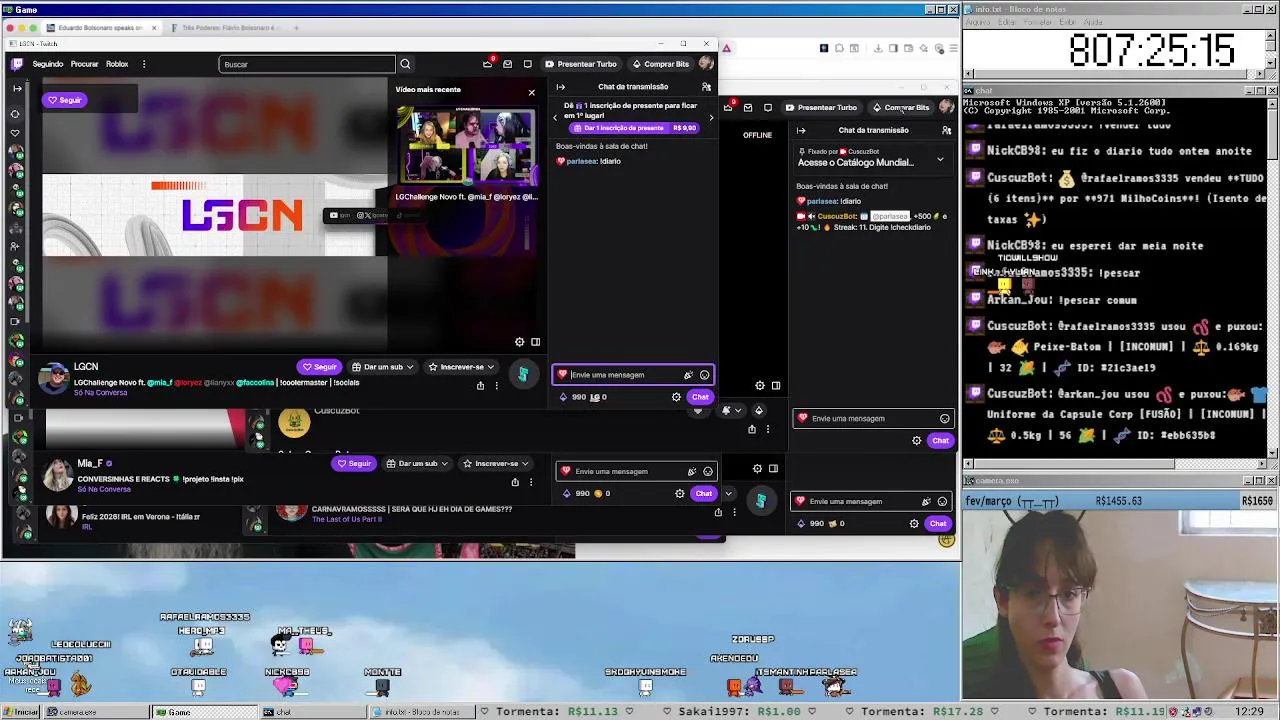Show next gift leaderboard banner arrow
Viewport: 1280px width, 720px height.
[711, 118]
